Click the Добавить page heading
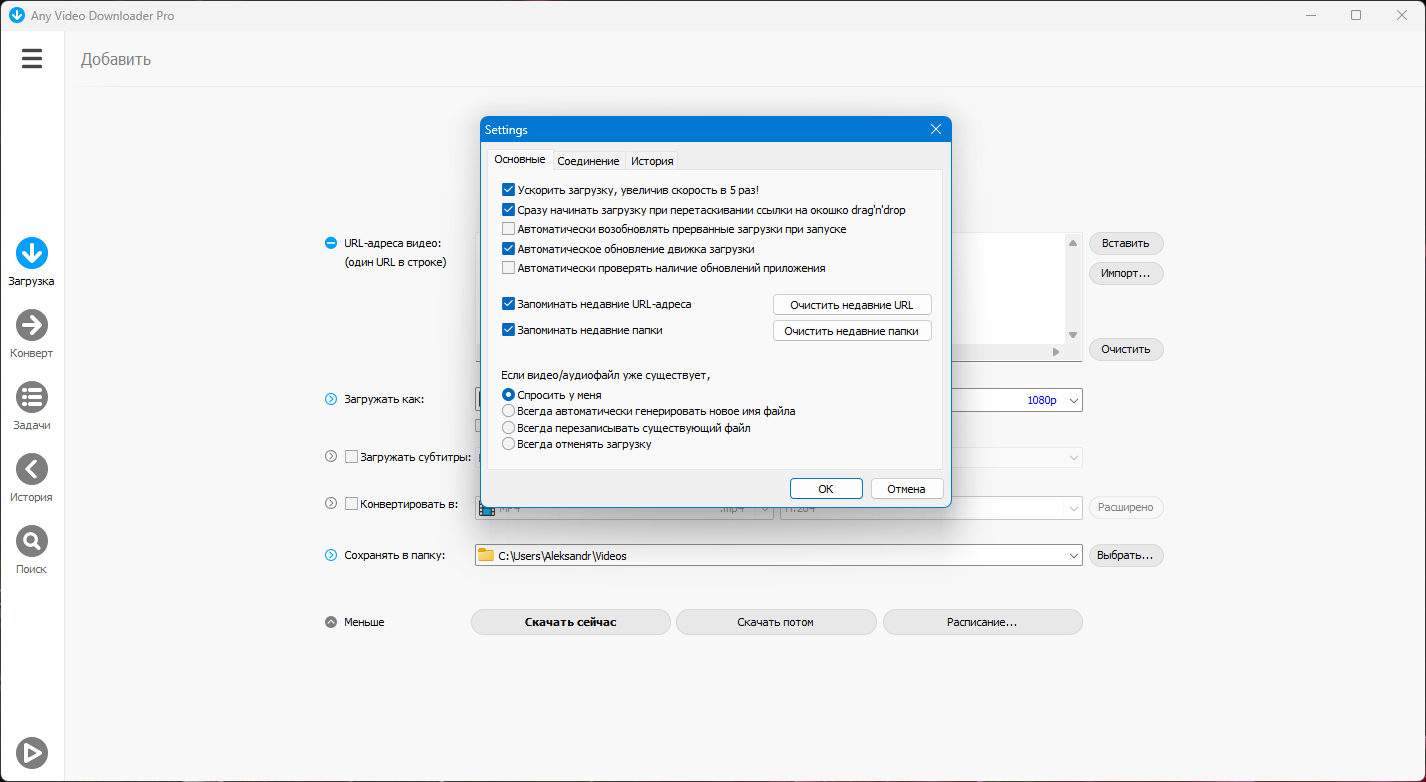 click(x=116, y=59)
